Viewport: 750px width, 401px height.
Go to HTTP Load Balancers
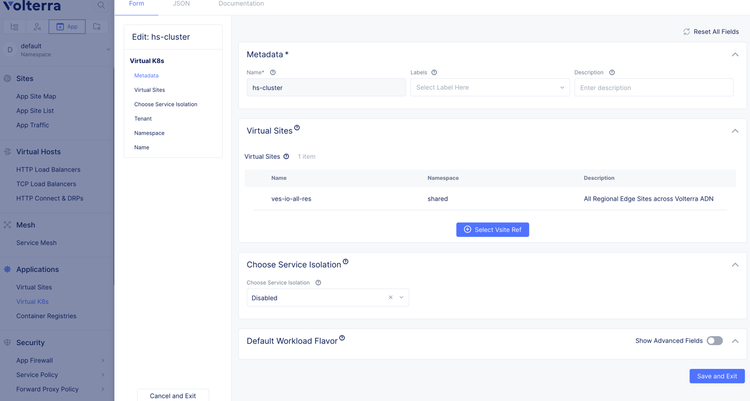point(48,169)
